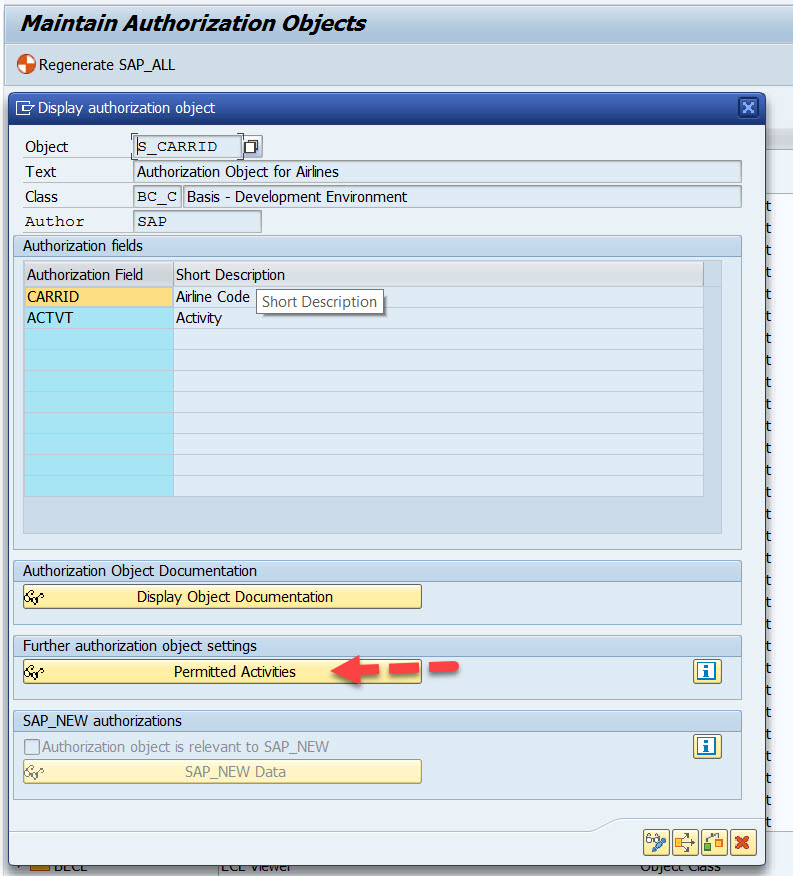The height and width of the screenshot is (876, 793).
Task: Click the Activity description cell
Action: [438, 318]
